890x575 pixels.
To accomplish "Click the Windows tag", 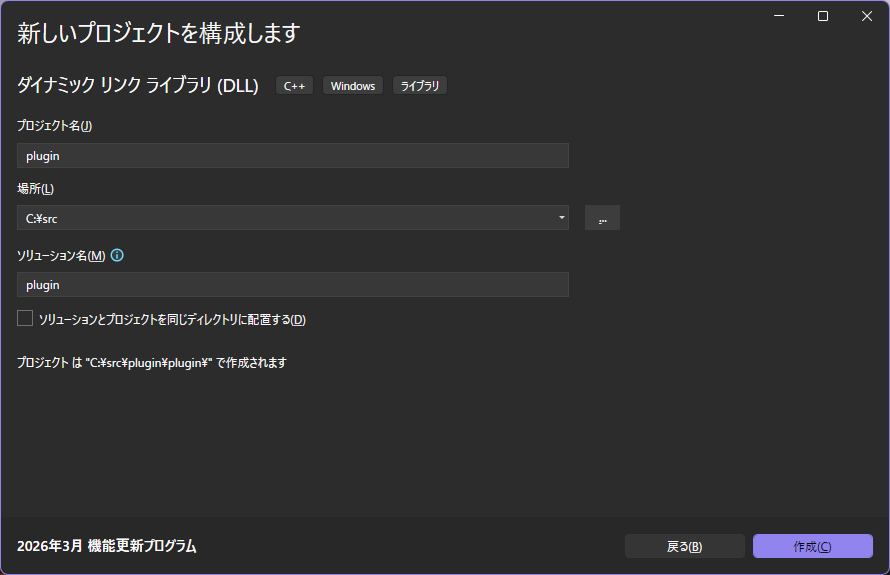I will tap(352, 86).
